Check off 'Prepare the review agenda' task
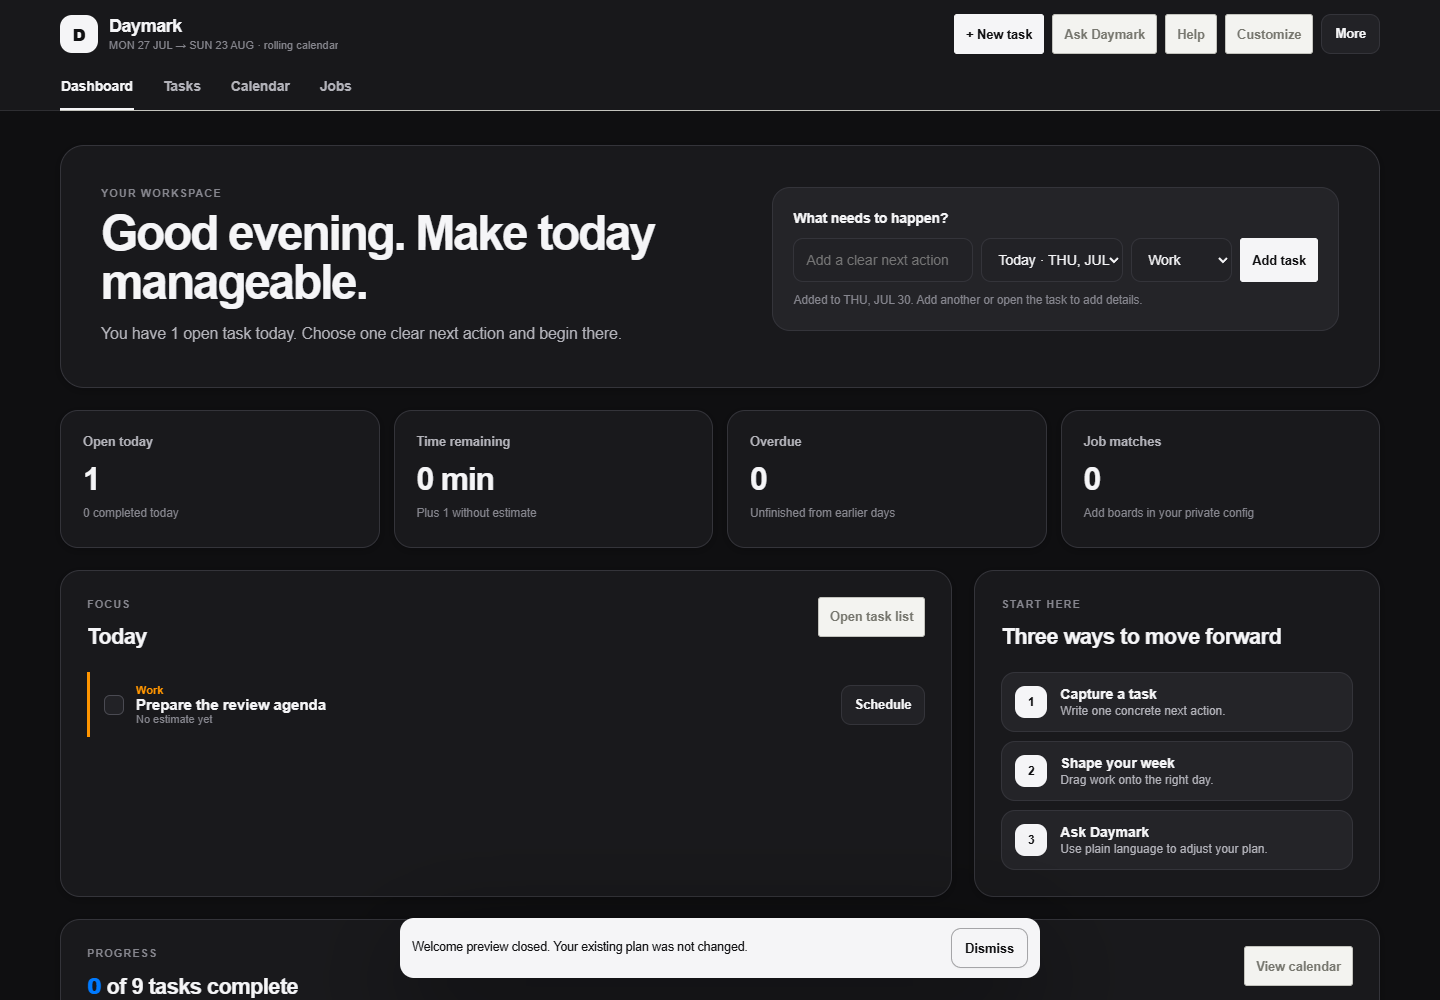This screenshot has height=1000, width=1440. click(114, 705)
